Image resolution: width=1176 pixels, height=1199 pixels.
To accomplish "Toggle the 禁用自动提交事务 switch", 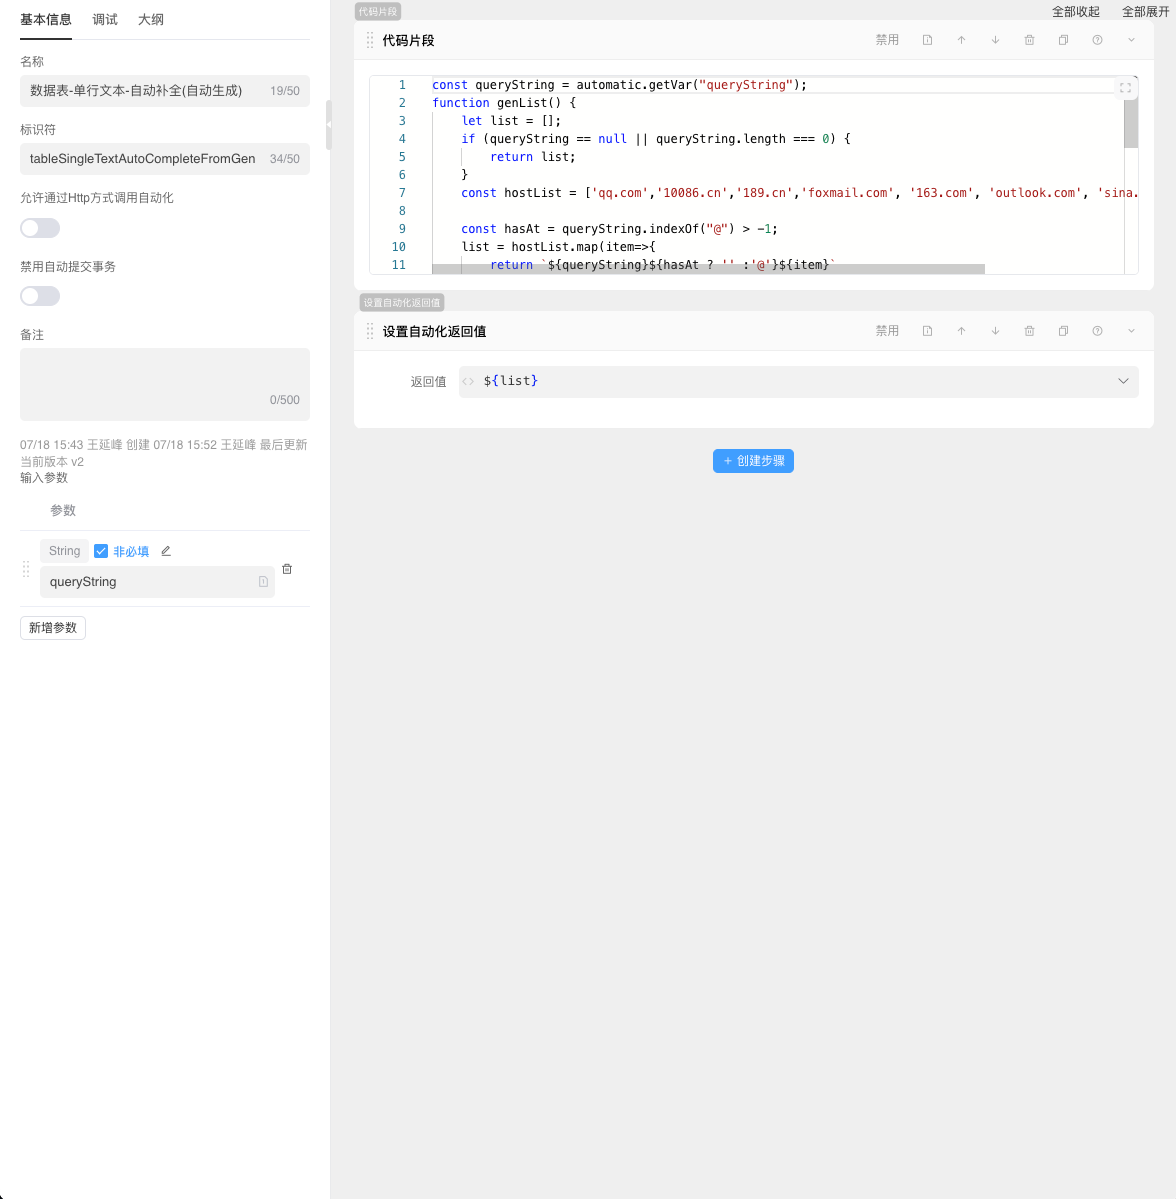I will pyautogui.click(x=40, y=296).
